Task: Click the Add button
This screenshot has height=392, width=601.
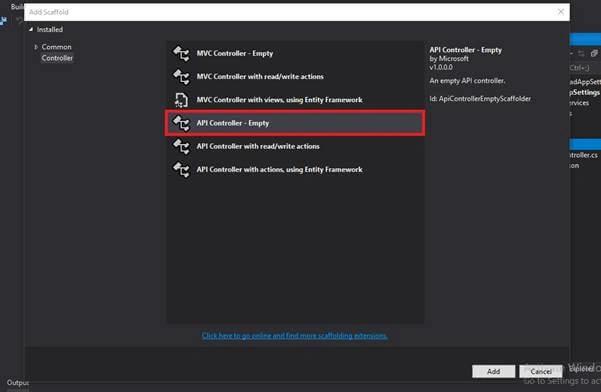Action: click(493, 371)
